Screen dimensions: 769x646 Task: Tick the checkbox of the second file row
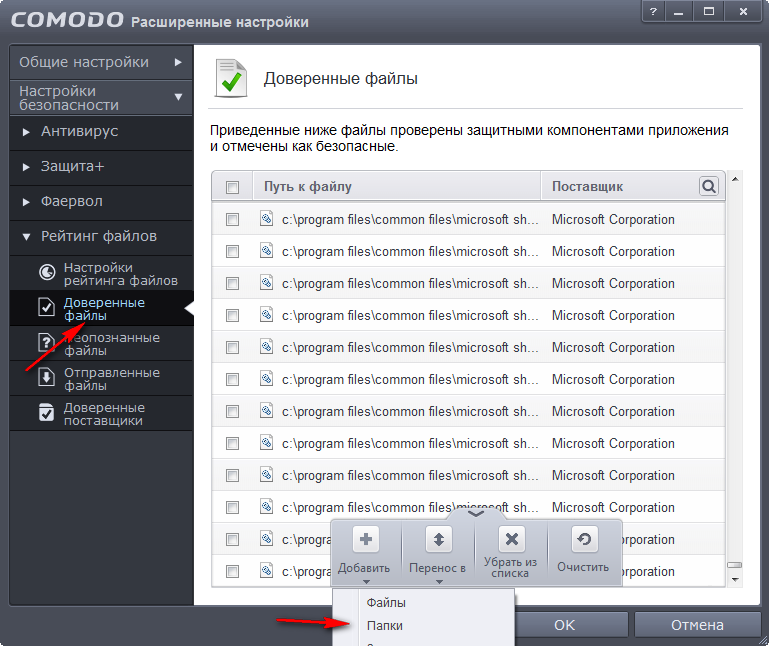pyautogui.click(x=232, y=251)
